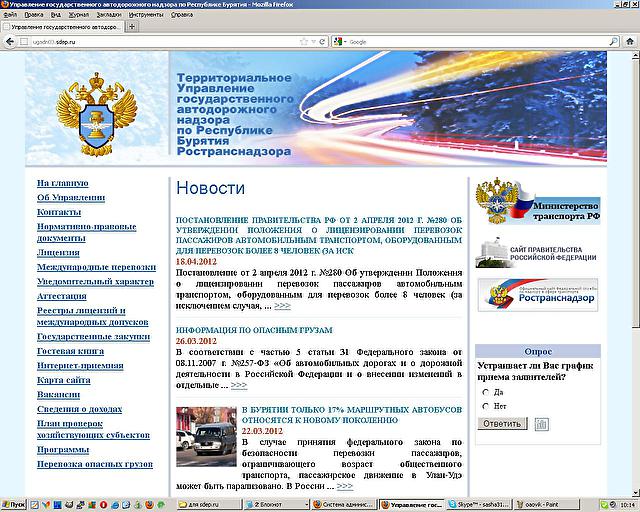Switch to Skype window in the taskbar

tap(478, 505)
